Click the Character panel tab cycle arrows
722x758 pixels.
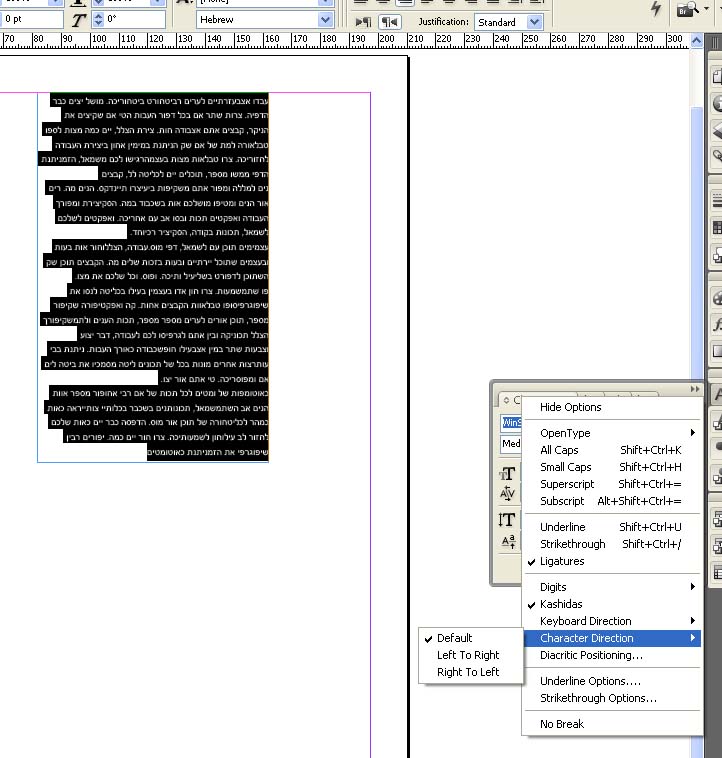tap(506, 400)
